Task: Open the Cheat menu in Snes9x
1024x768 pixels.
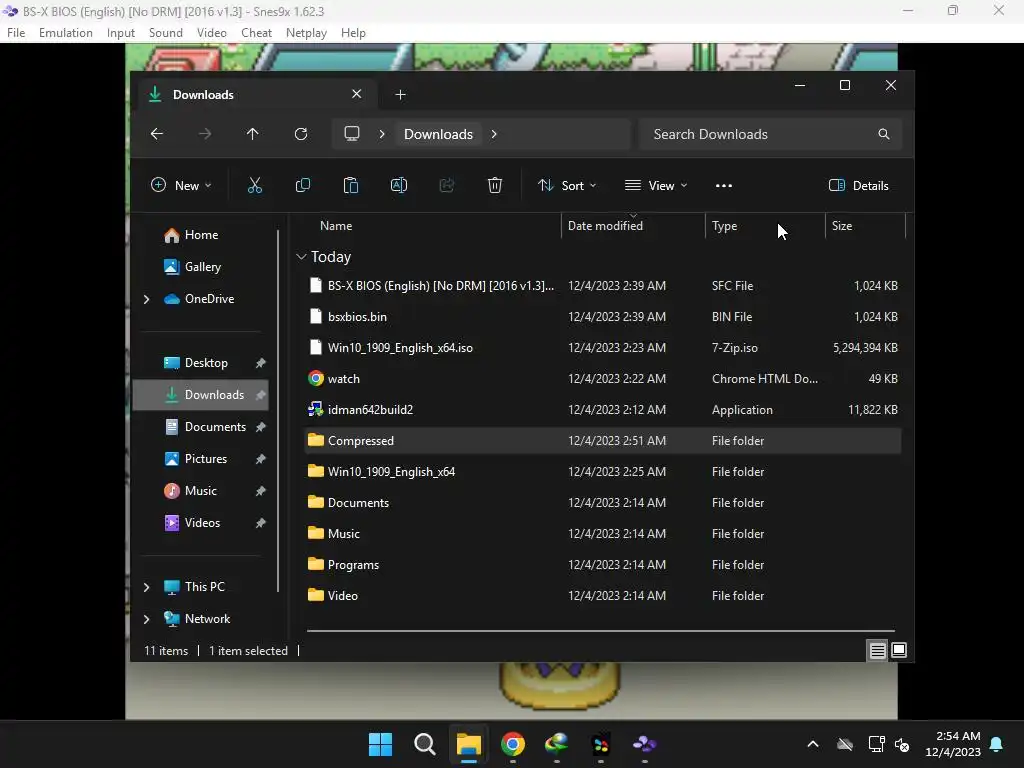Action: [256, 33]
